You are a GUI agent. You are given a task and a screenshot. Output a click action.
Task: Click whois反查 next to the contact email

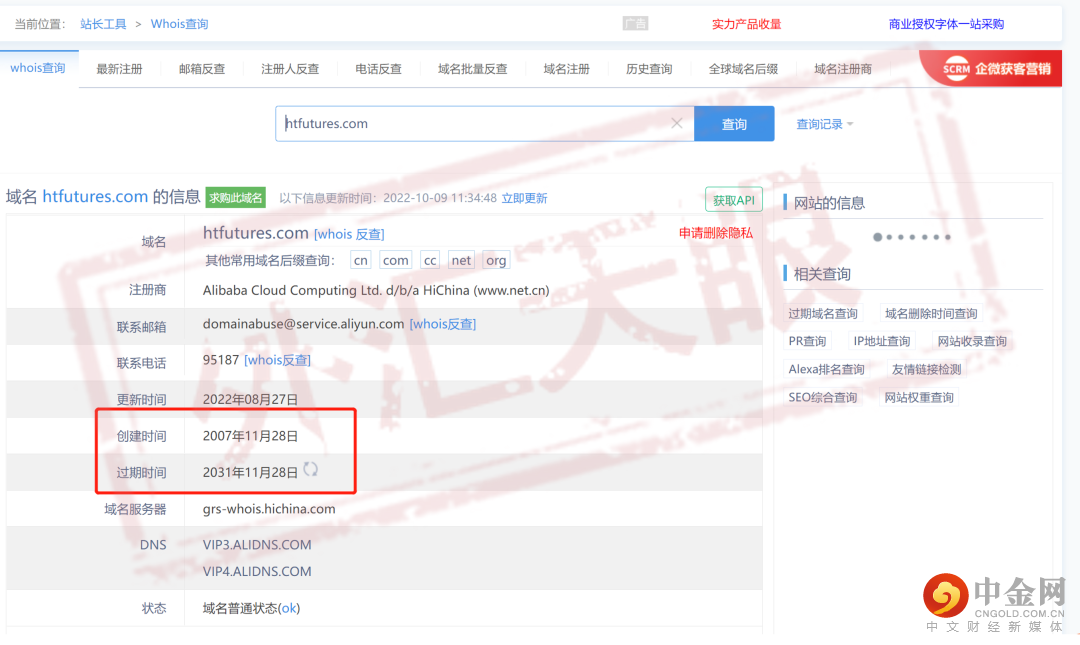click(443, 324)
